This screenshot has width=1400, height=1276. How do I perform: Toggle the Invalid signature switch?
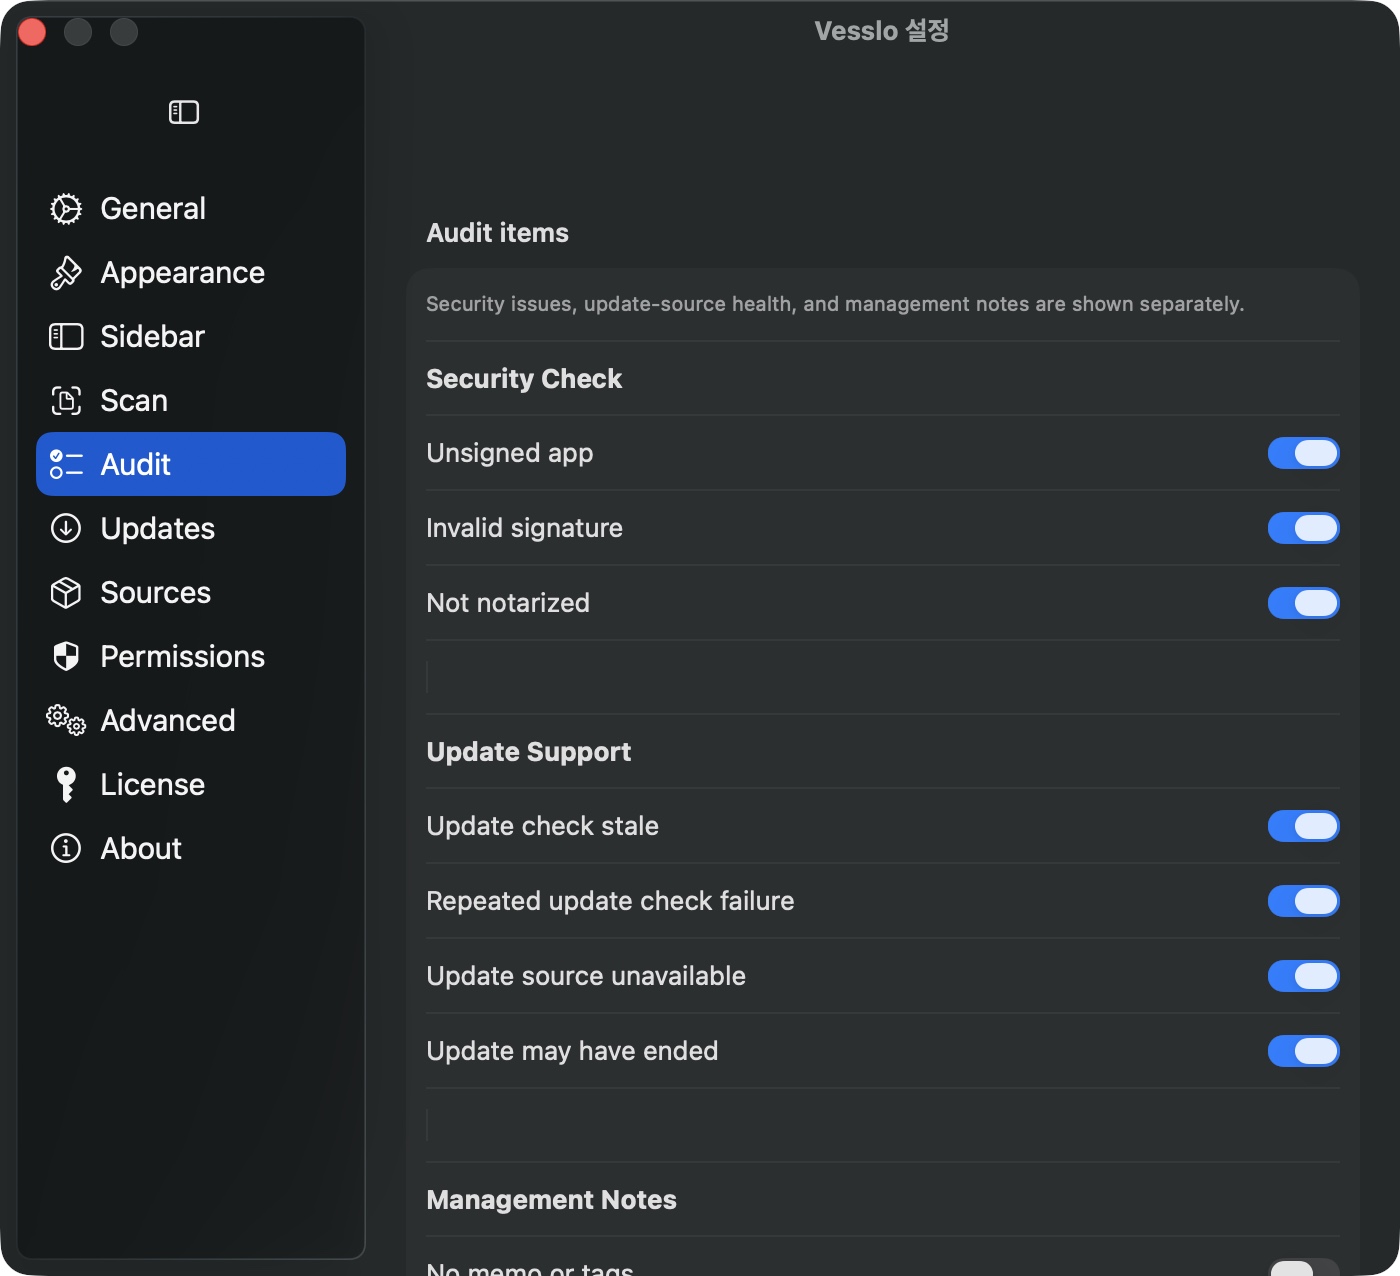coord(1303,528)
